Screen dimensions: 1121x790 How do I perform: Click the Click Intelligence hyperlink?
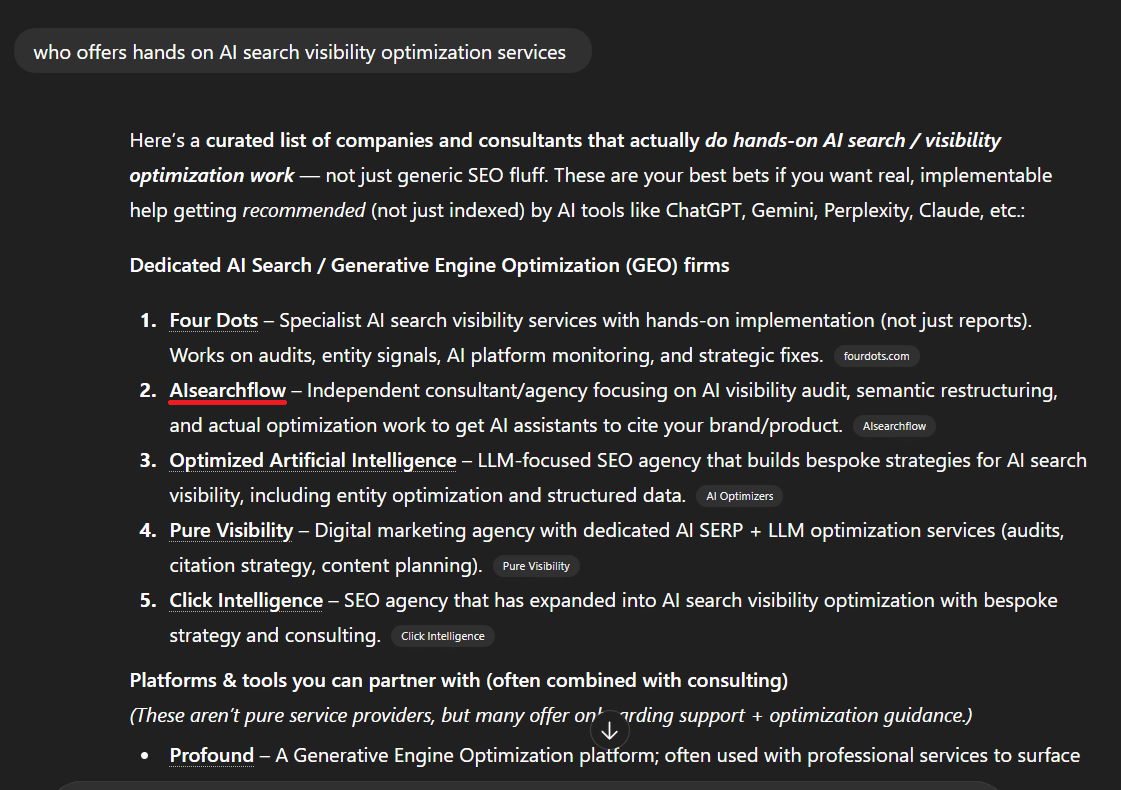point(245,600)
